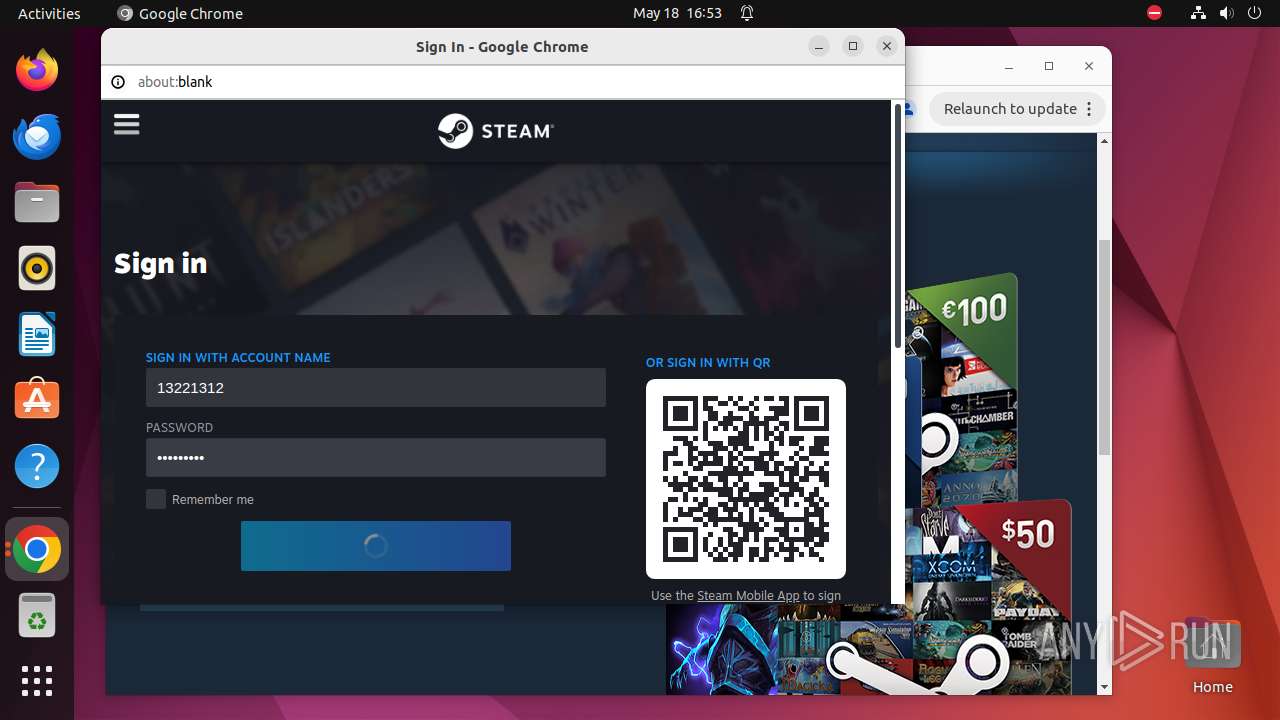Open the Home desktop folder
This screenshot has width=1280, height=720.
(1212, 655)
